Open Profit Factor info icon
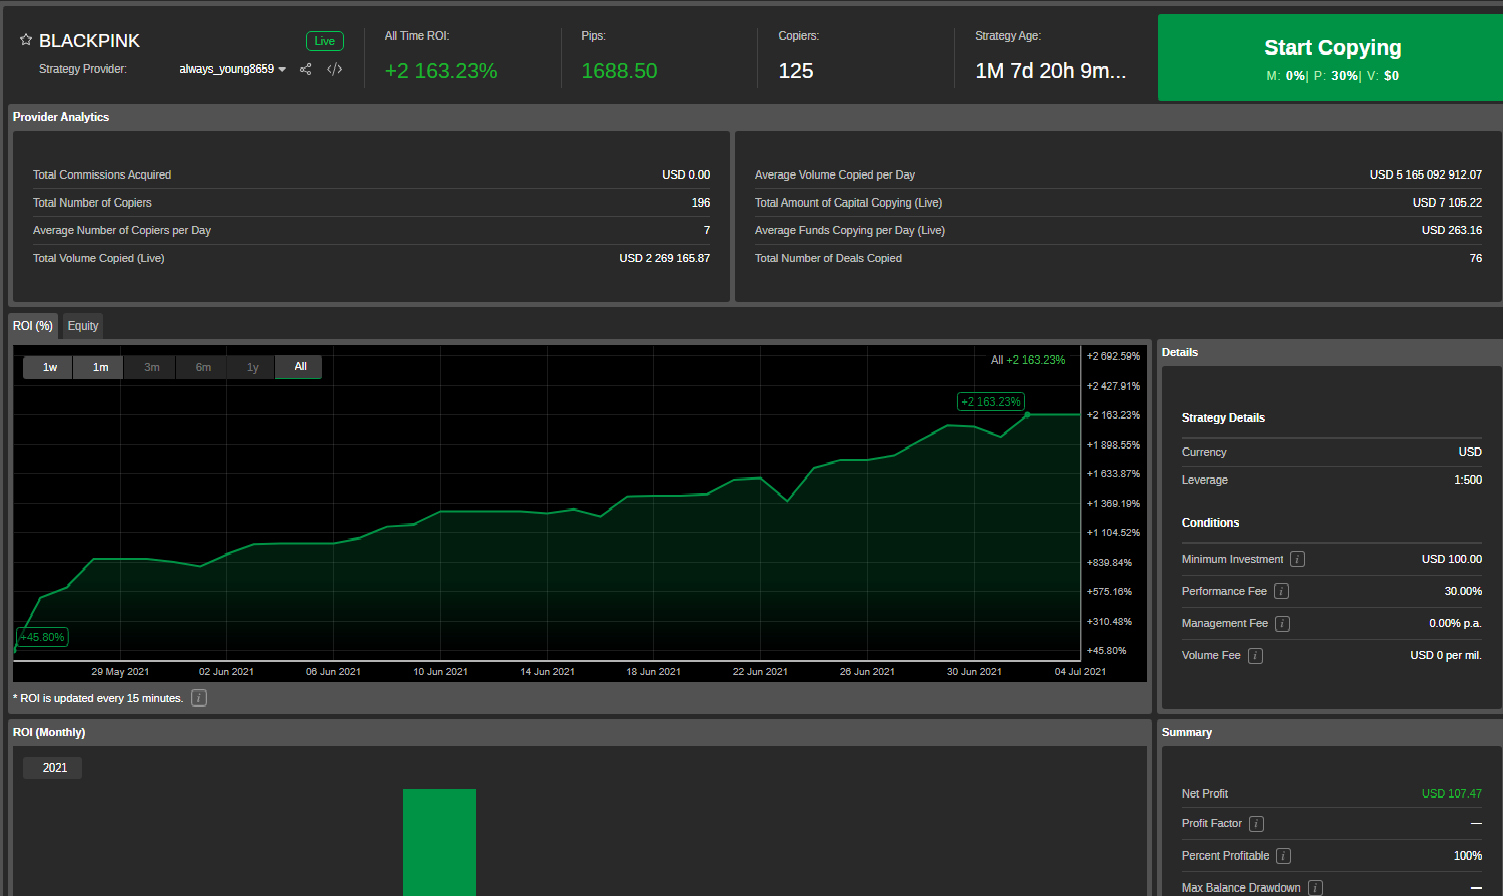 (x=1256, y=823)
